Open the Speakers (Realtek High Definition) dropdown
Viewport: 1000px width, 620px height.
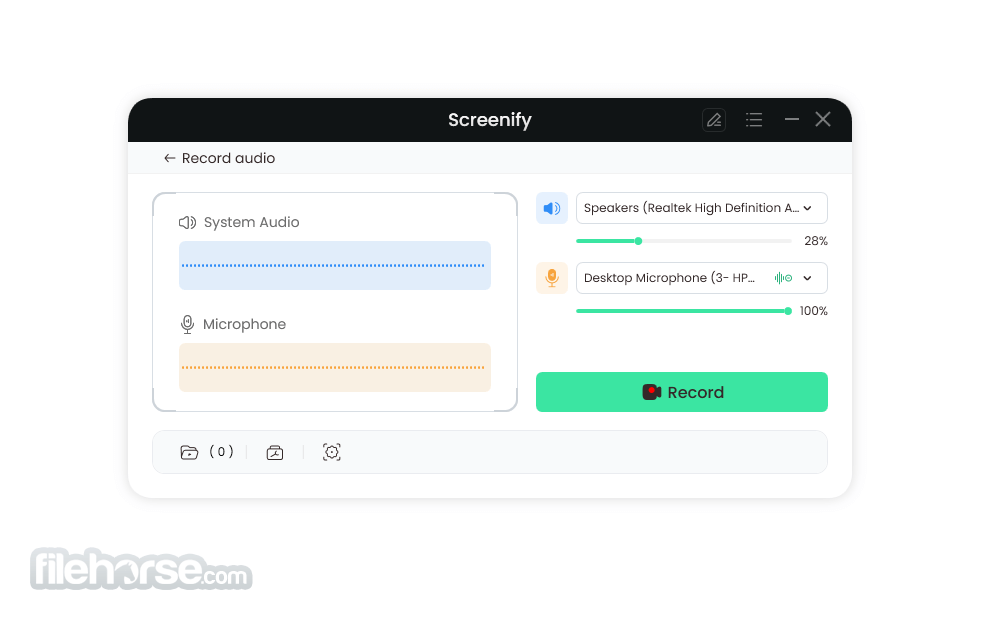702,208
